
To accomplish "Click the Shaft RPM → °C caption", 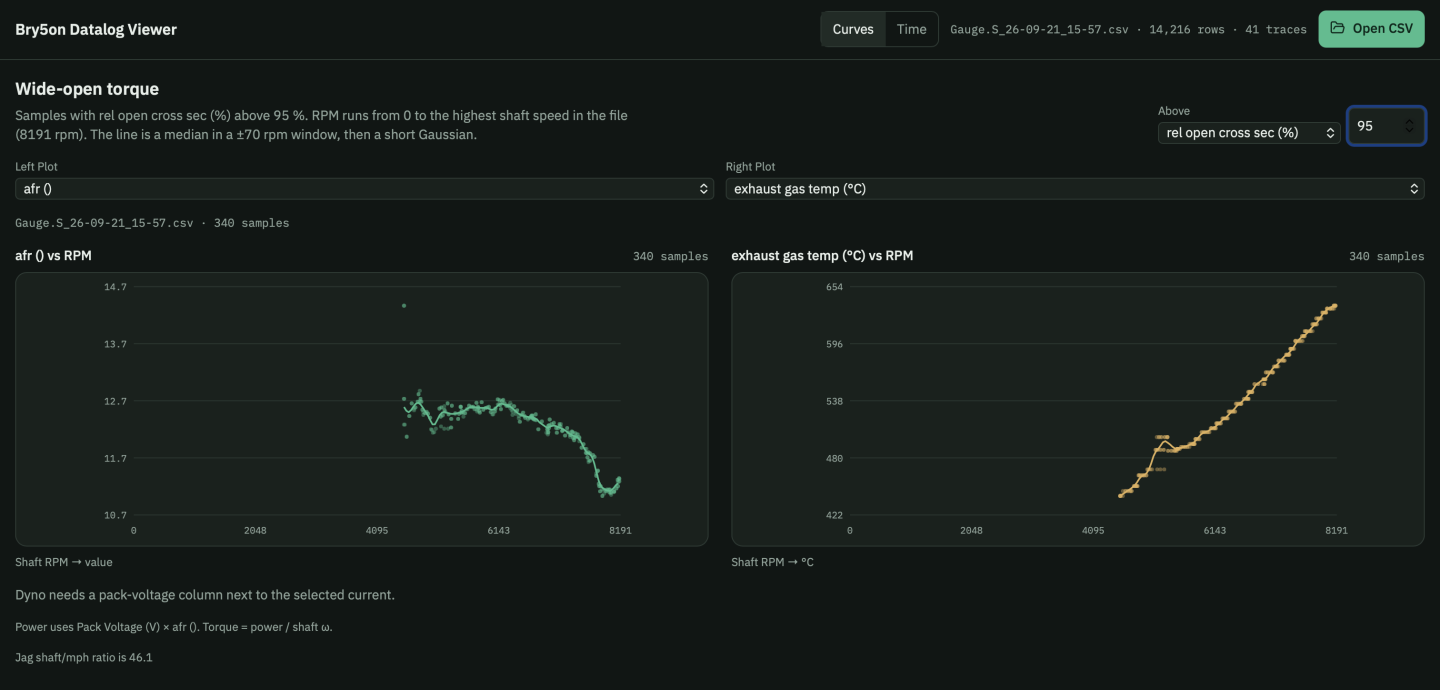I will (772, 562).
